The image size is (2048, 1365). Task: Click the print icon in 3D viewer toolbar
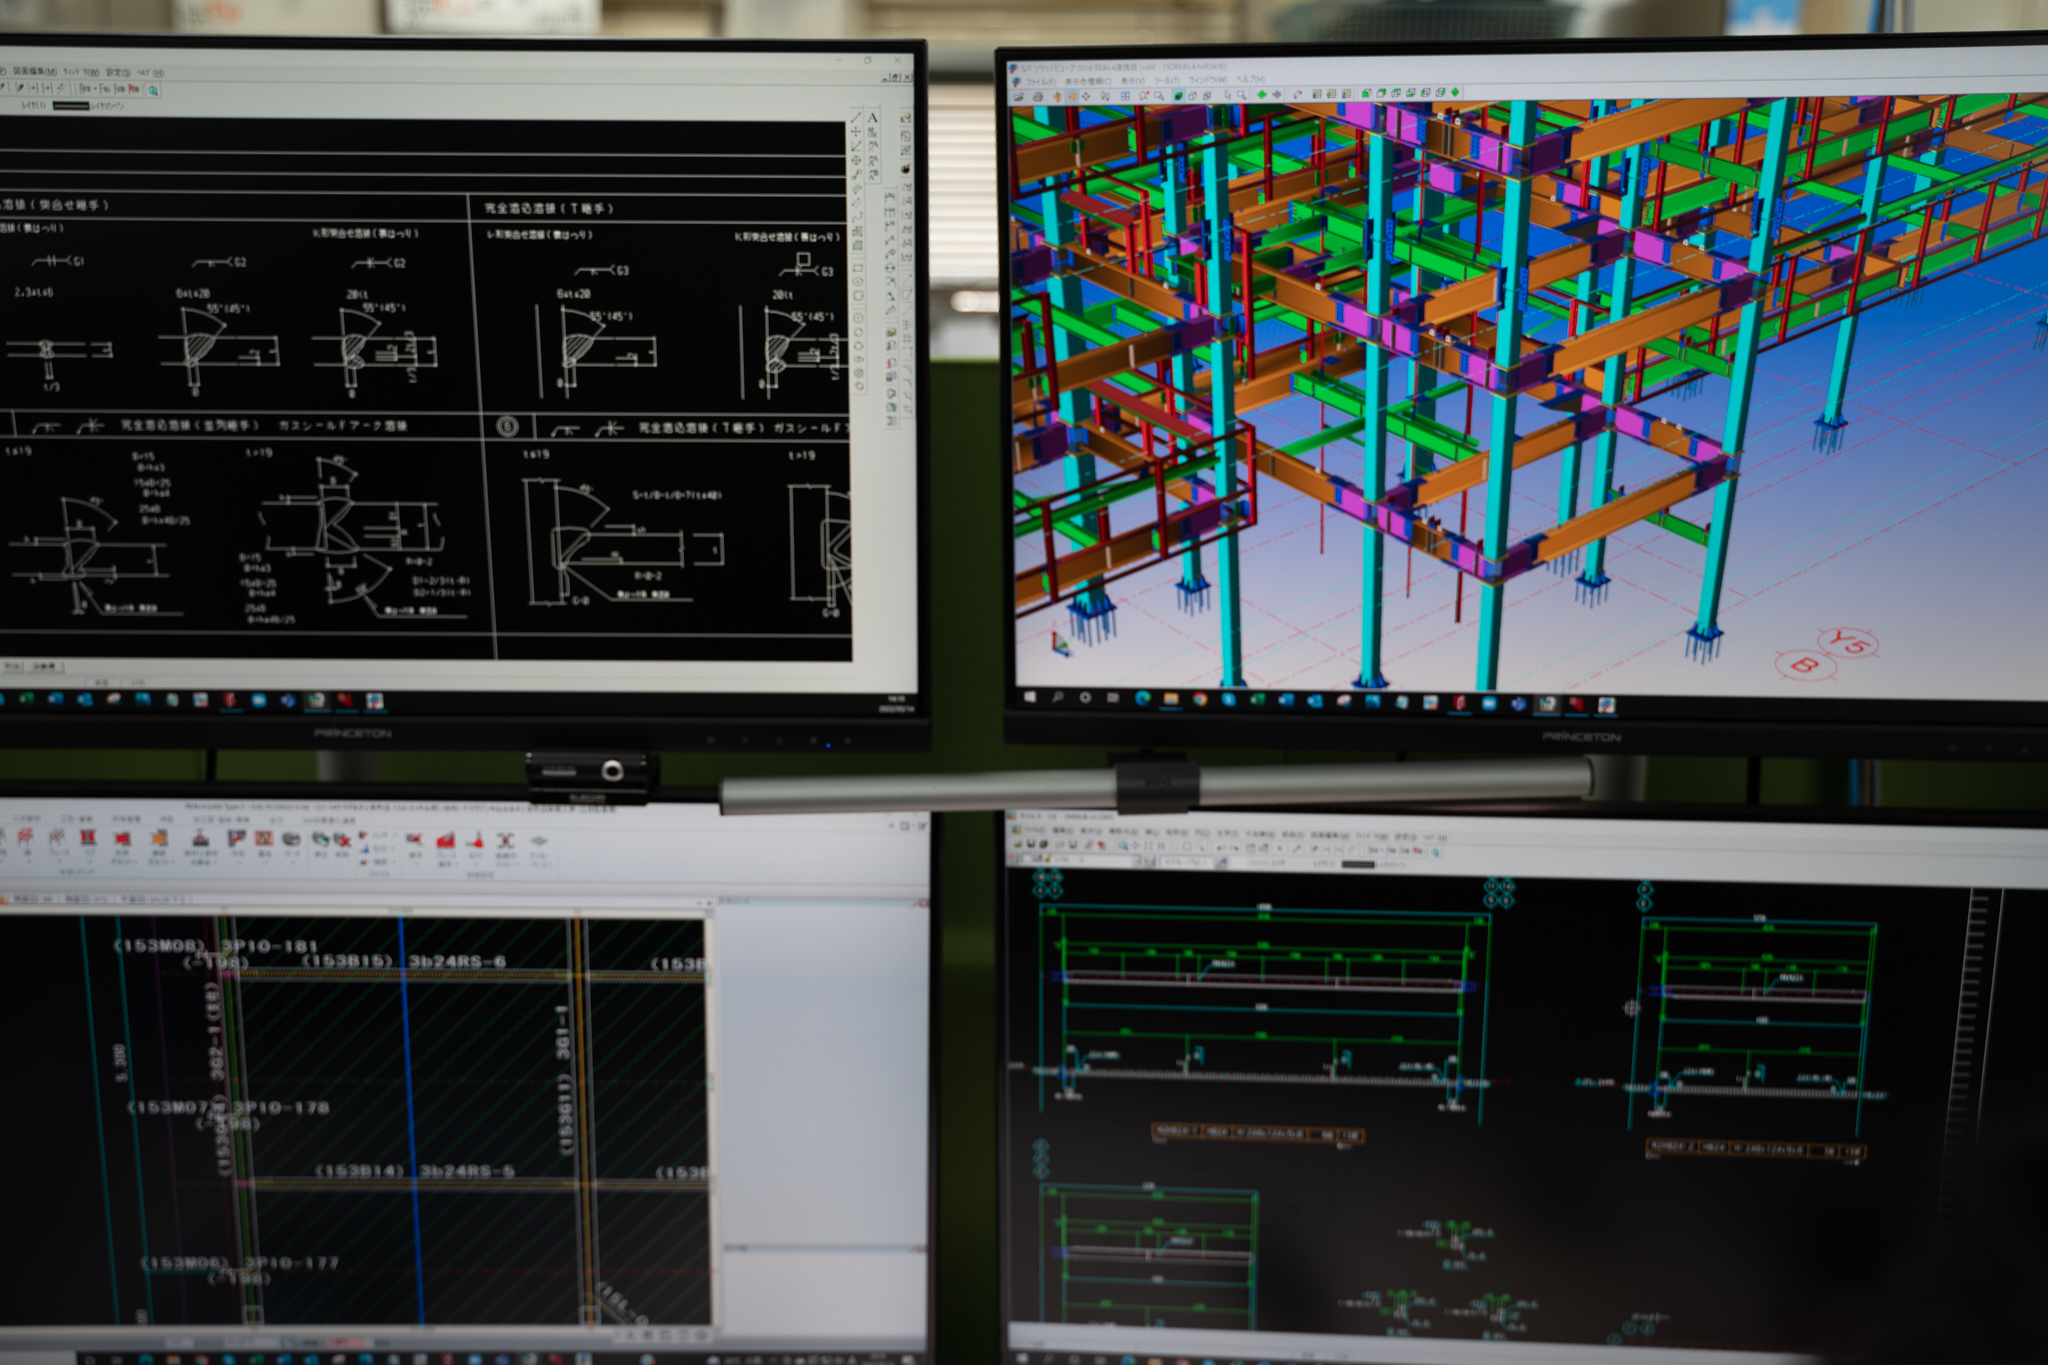coord(1038,97)
